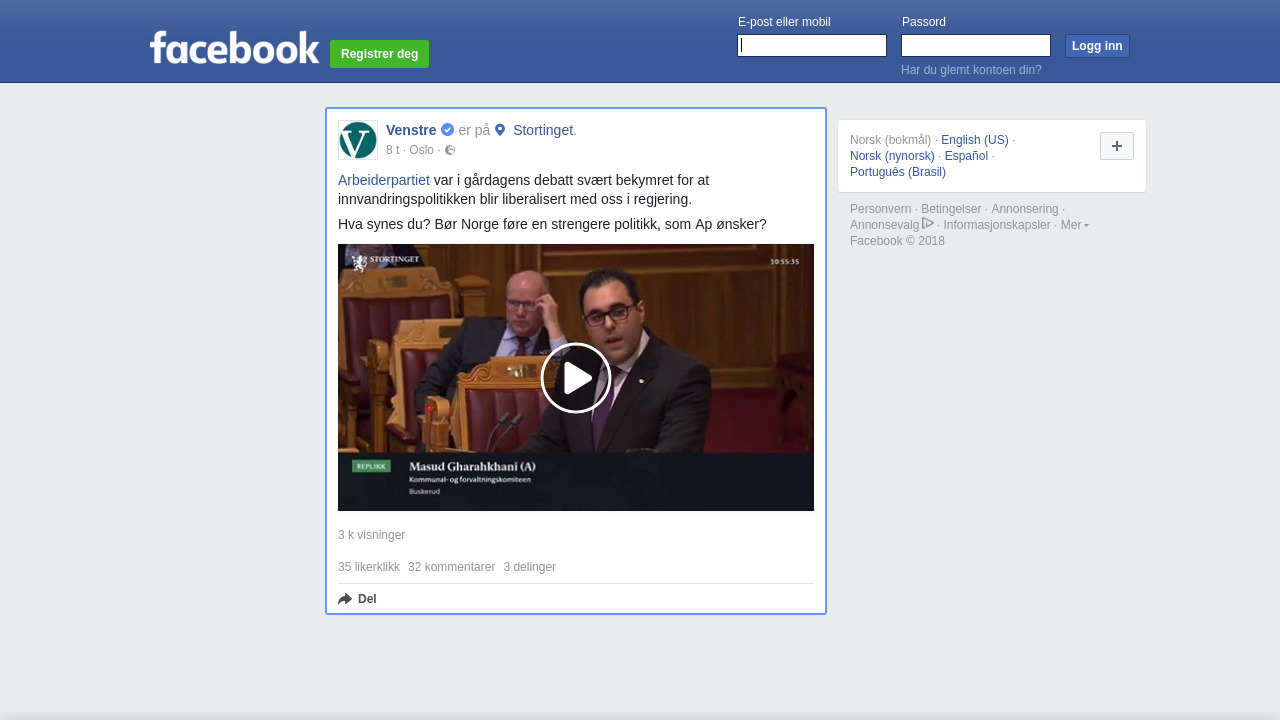Screen dimensions: 1280x720
Task: Click the location pin icon by Stortinget
Action: [x=500, y=130]
